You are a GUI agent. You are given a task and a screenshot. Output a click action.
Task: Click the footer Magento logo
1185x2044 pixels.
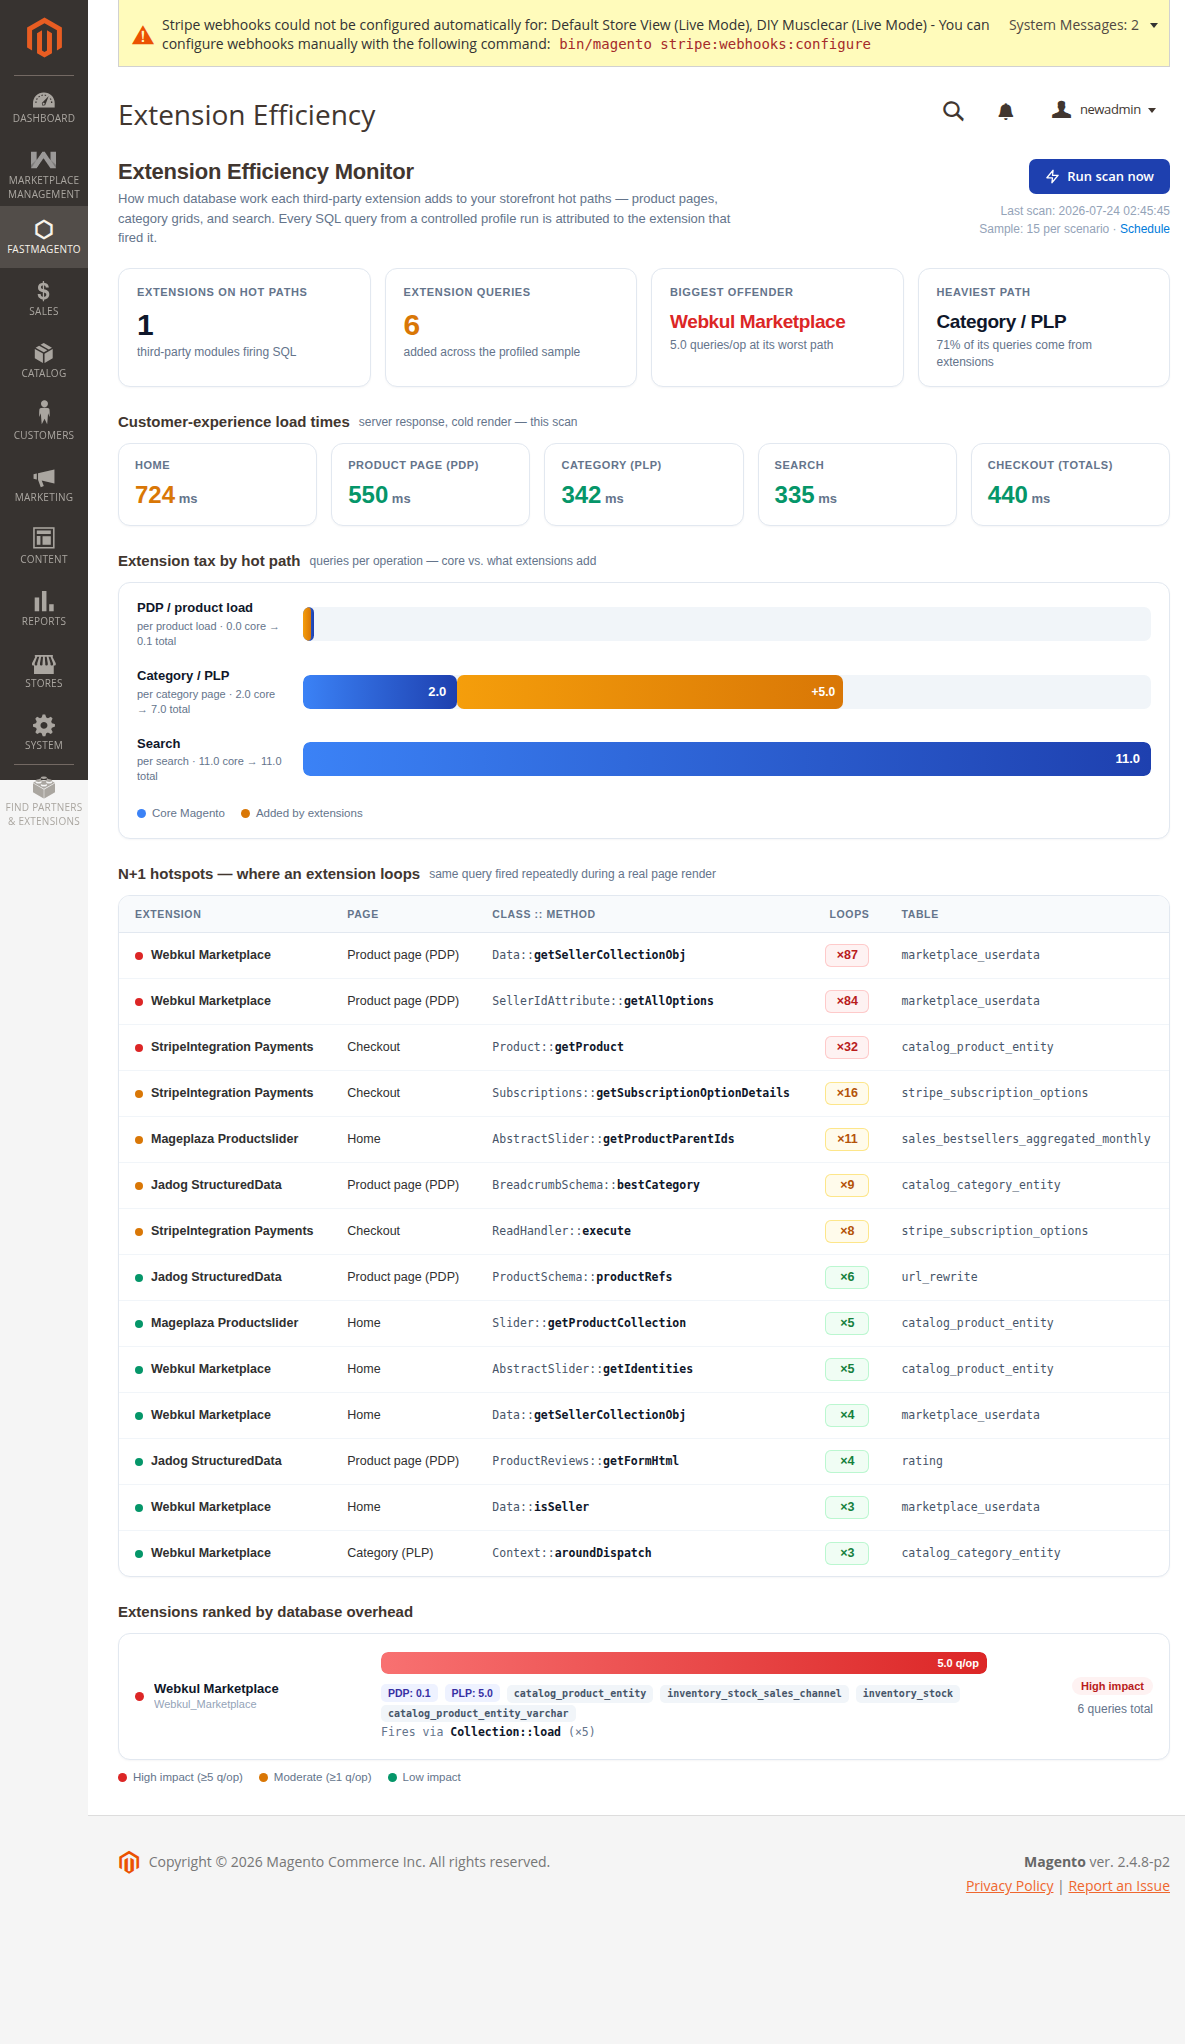[x=129, y=1862]
